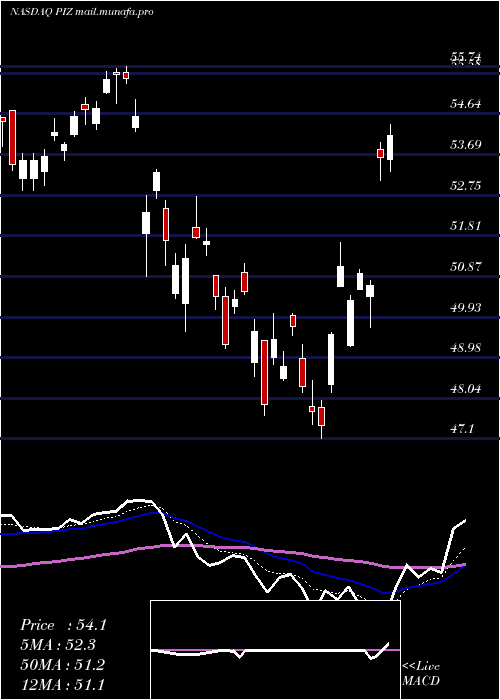Click the 52.75 price level label
The width and height of the screenshot is (500, 700).
click(x=466, y=185)
